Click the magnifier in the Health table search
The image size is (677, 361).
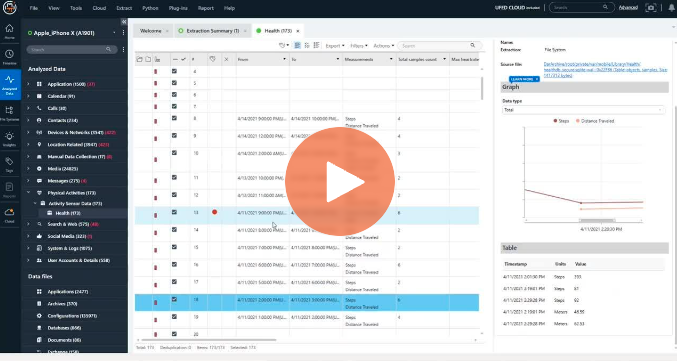coord(473,45)
